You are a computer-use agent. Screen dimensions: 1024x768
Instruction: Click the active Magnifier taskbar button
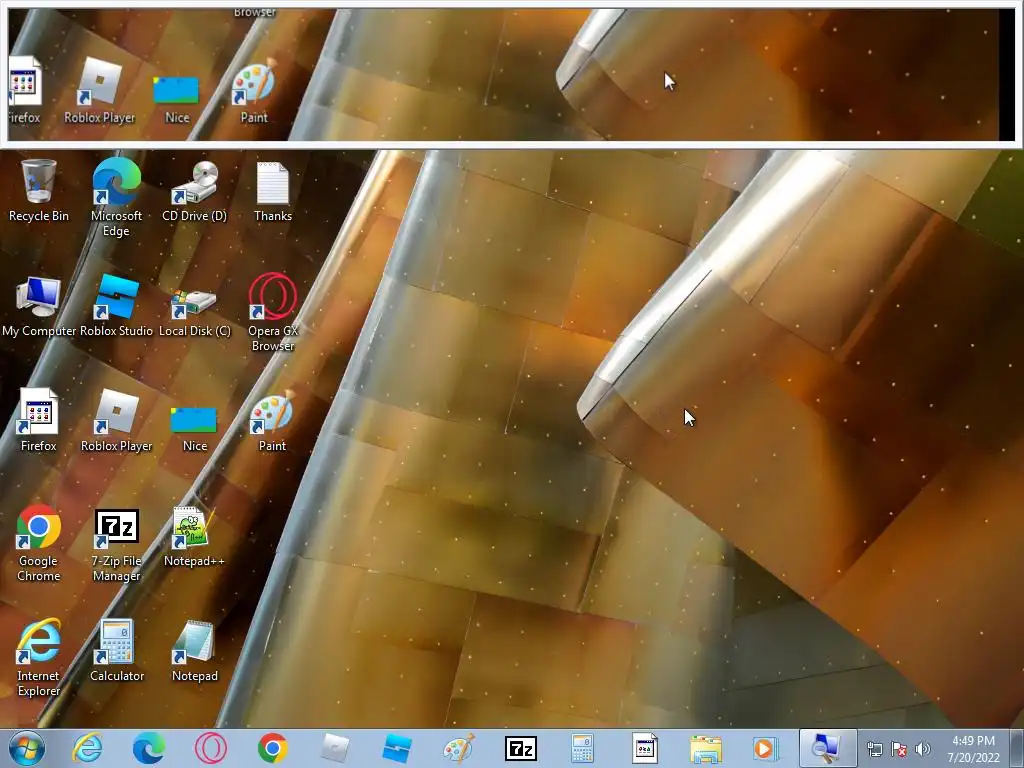click(x=827, y=748)
